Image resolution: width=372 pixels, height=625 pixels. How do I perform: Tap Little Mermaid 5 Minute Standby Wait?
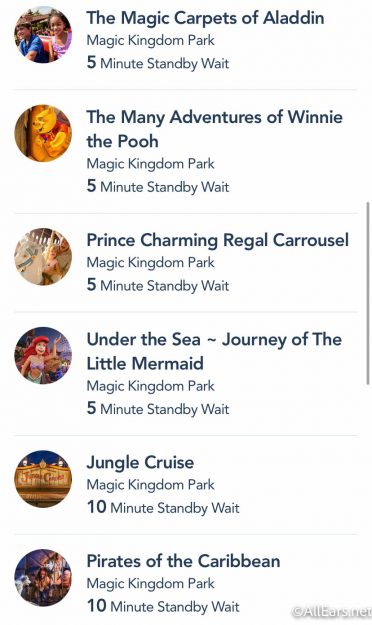(158, 409)
